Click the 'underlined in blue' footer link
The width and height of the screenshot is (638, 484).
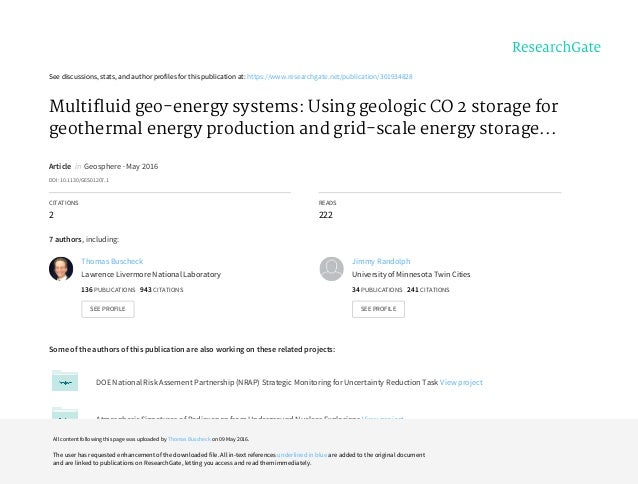point(302,455)
